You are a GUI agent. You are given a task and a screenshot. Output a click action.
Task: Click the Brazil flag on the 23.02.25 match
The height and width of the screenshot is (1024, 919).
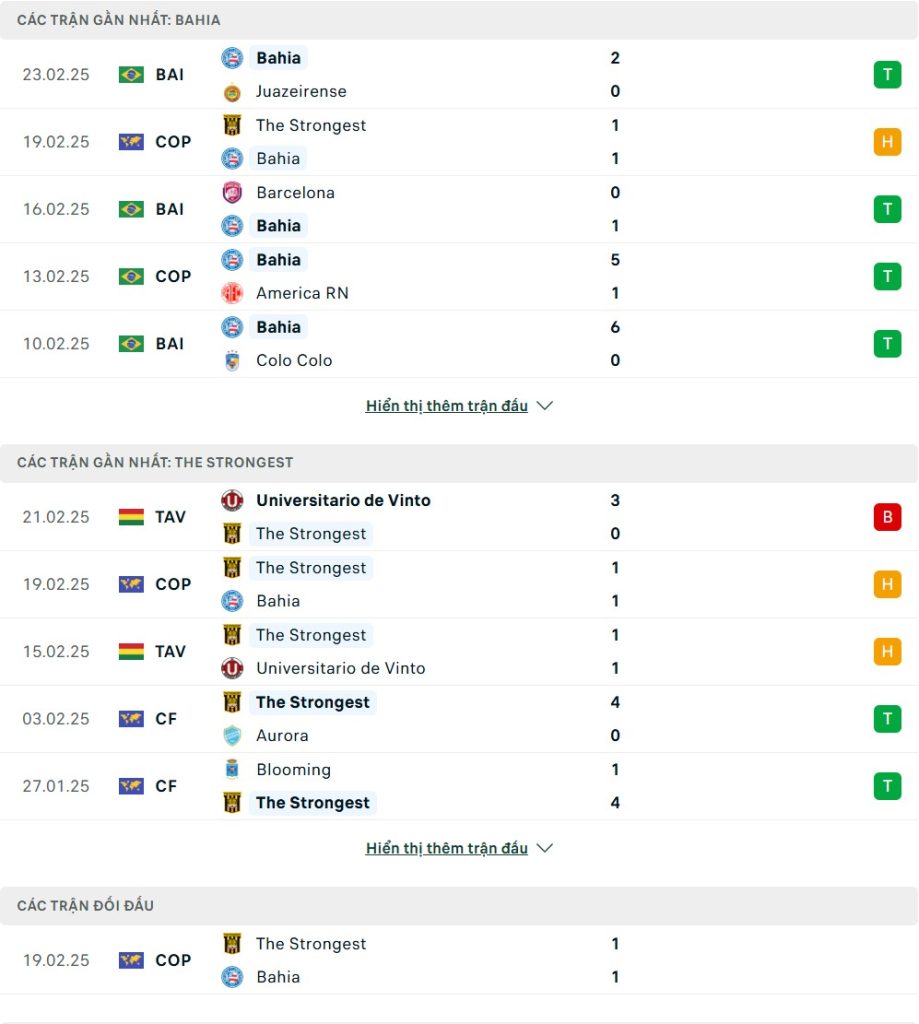coord(131,75)
